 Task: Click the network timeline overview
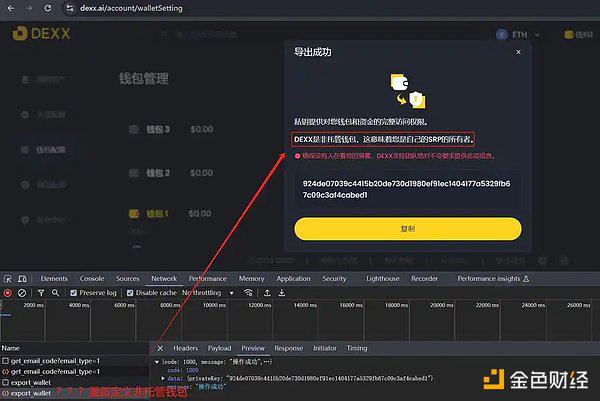tap(300, 321)
